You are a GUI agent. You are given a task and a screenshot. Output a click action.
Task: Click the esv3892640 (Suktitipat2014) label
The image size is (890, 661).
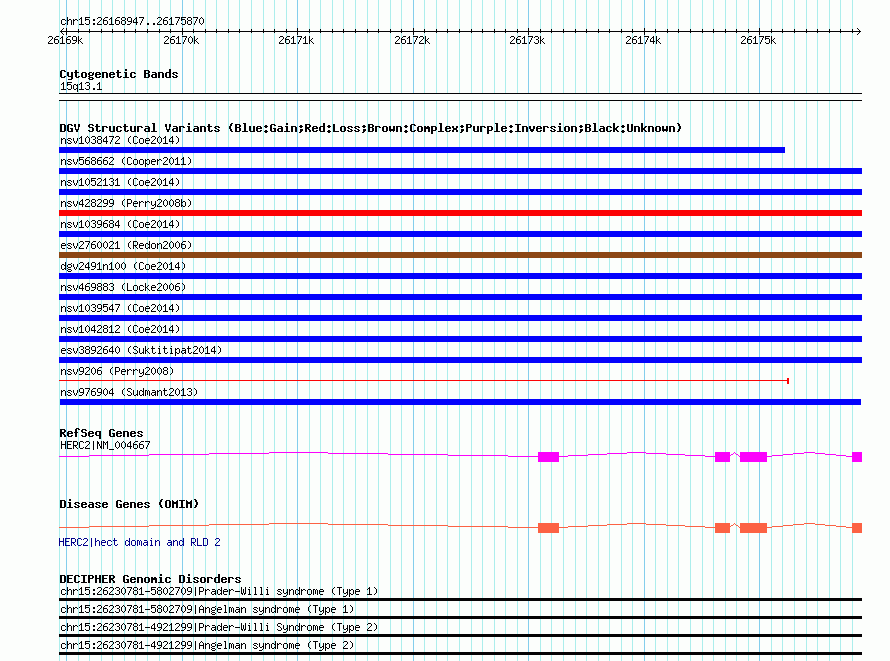tap(141, 350)
